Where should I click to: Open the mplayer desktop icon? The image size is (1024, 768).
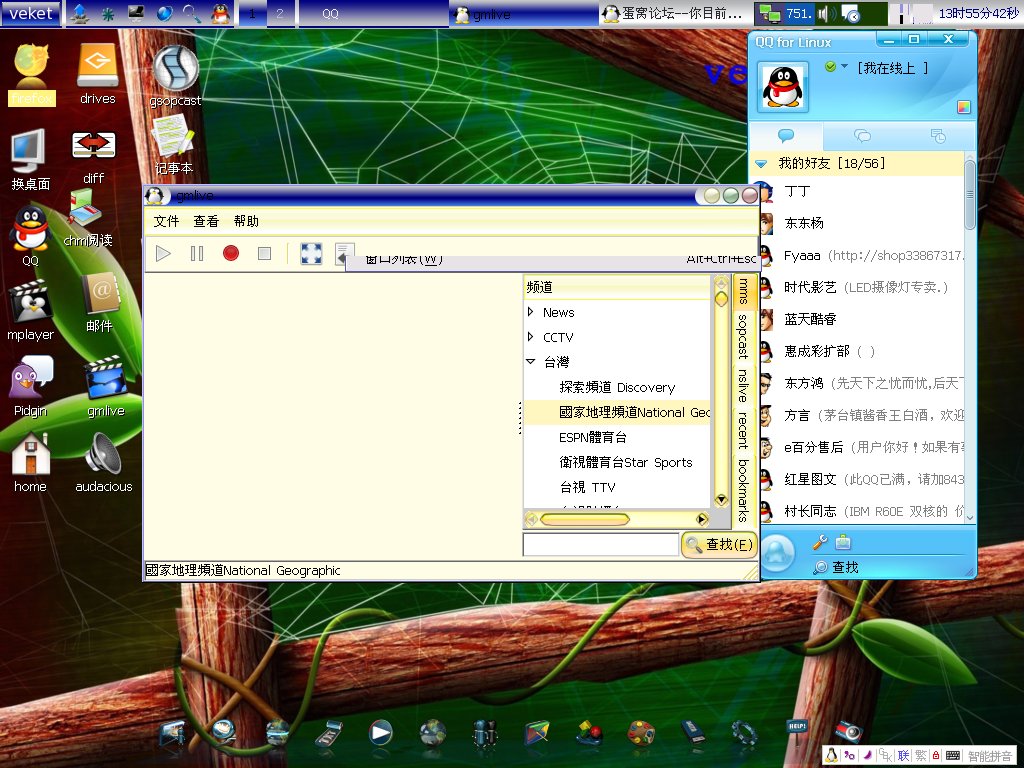pos(30,311)
